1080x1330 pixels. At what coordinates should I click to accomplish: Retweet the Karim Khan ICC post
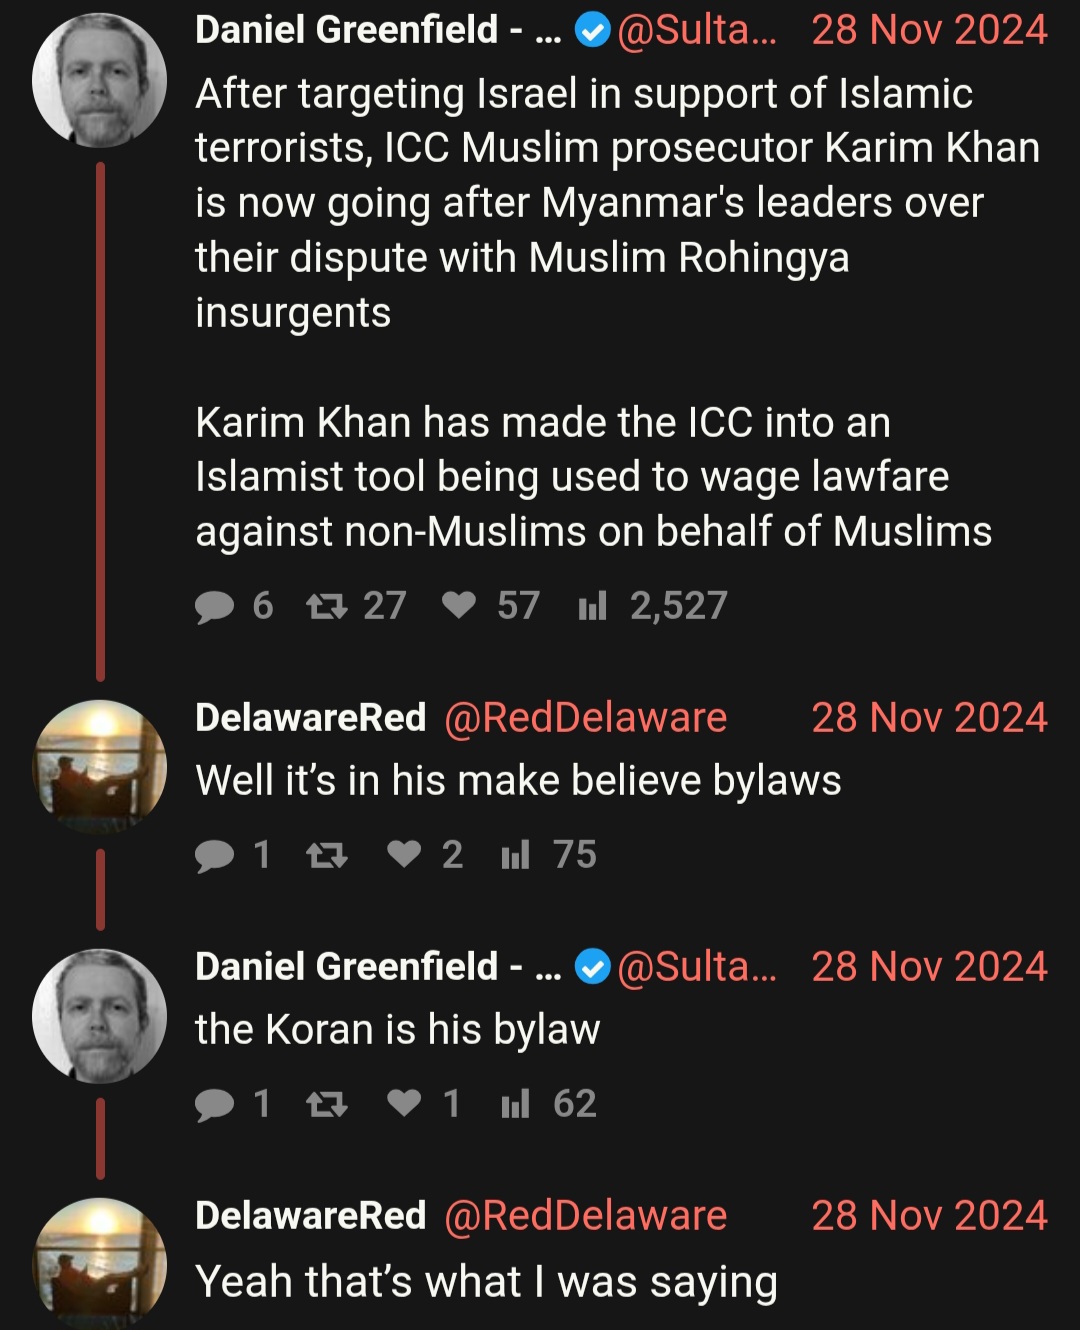[x=356, y=606]
